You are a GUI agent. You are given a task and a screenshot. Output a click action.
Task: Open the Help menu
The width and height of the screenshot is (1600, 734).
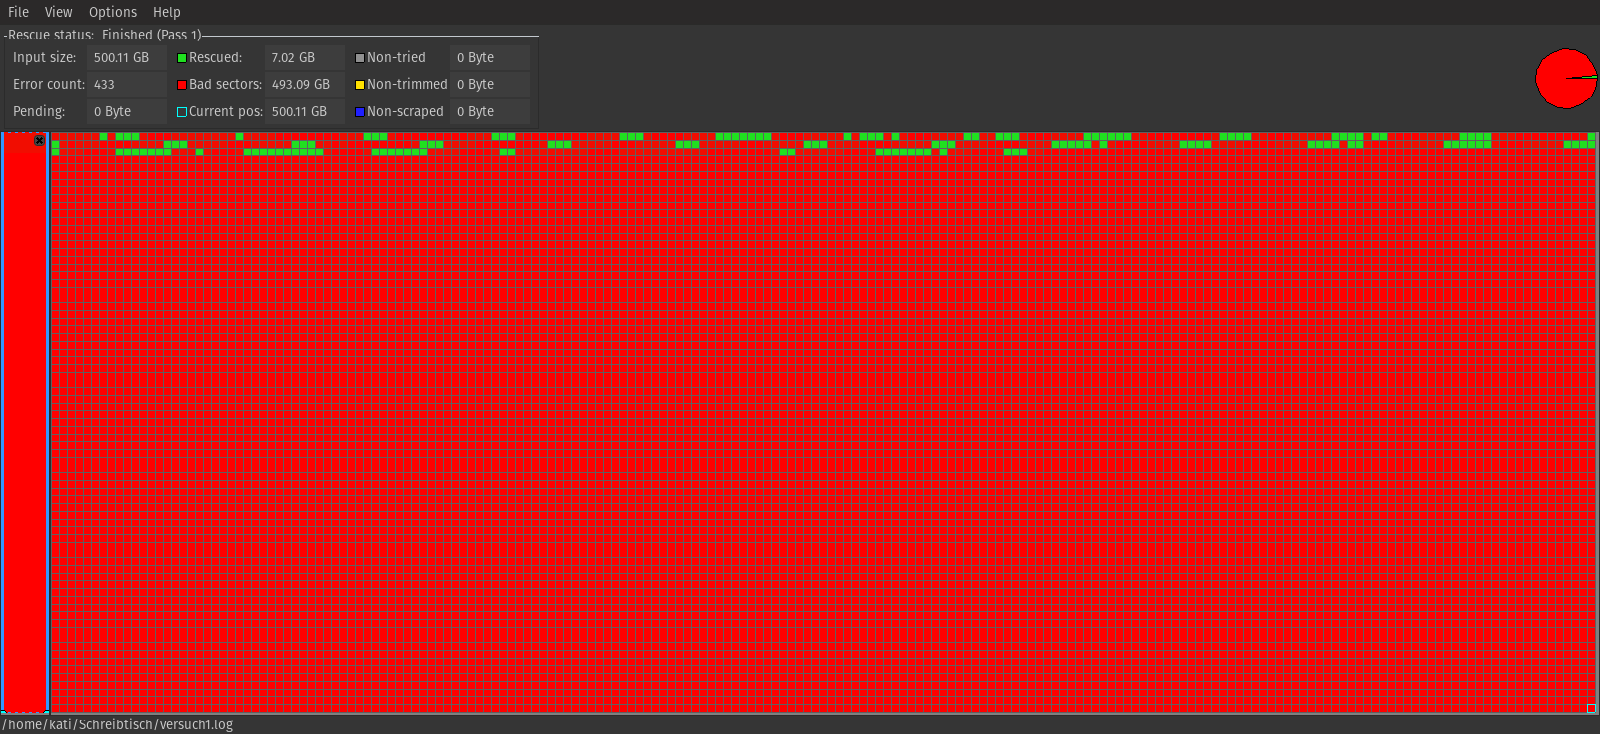pyautogui.click(x=167, y=12)
